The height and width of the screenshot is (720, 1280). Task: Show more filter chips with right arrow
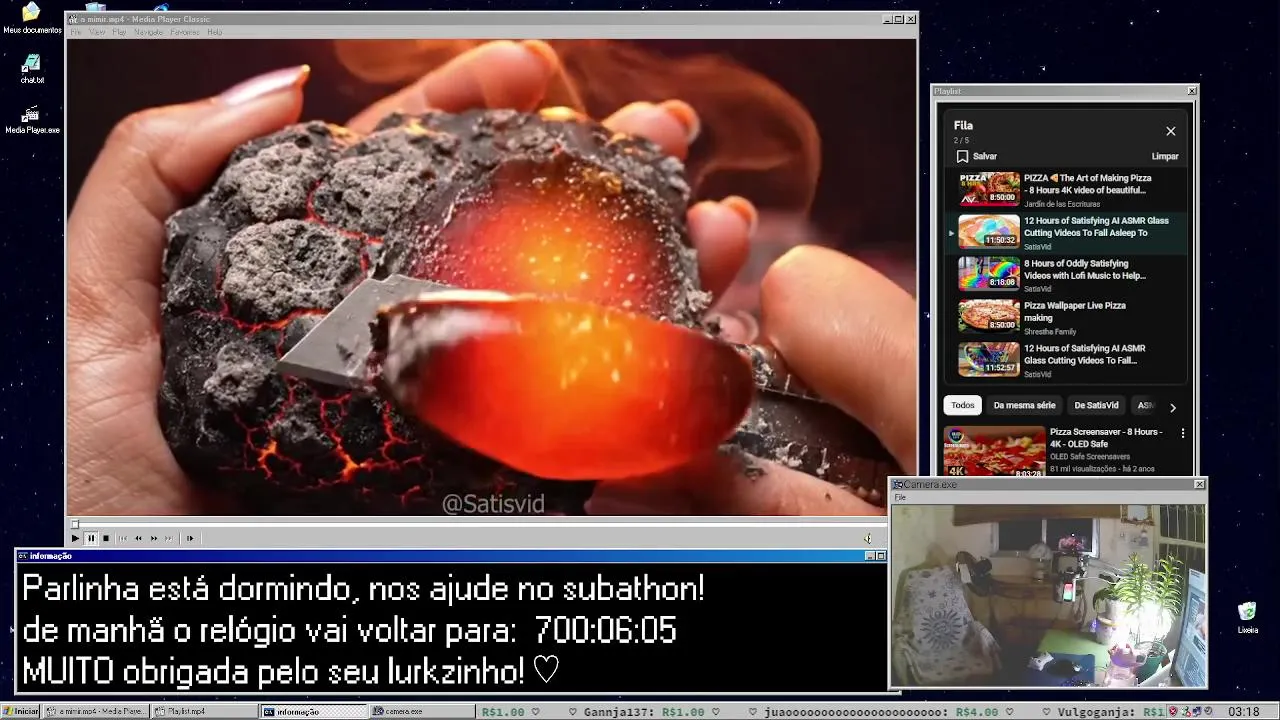pyautogui.click(x=1173, y=407)
